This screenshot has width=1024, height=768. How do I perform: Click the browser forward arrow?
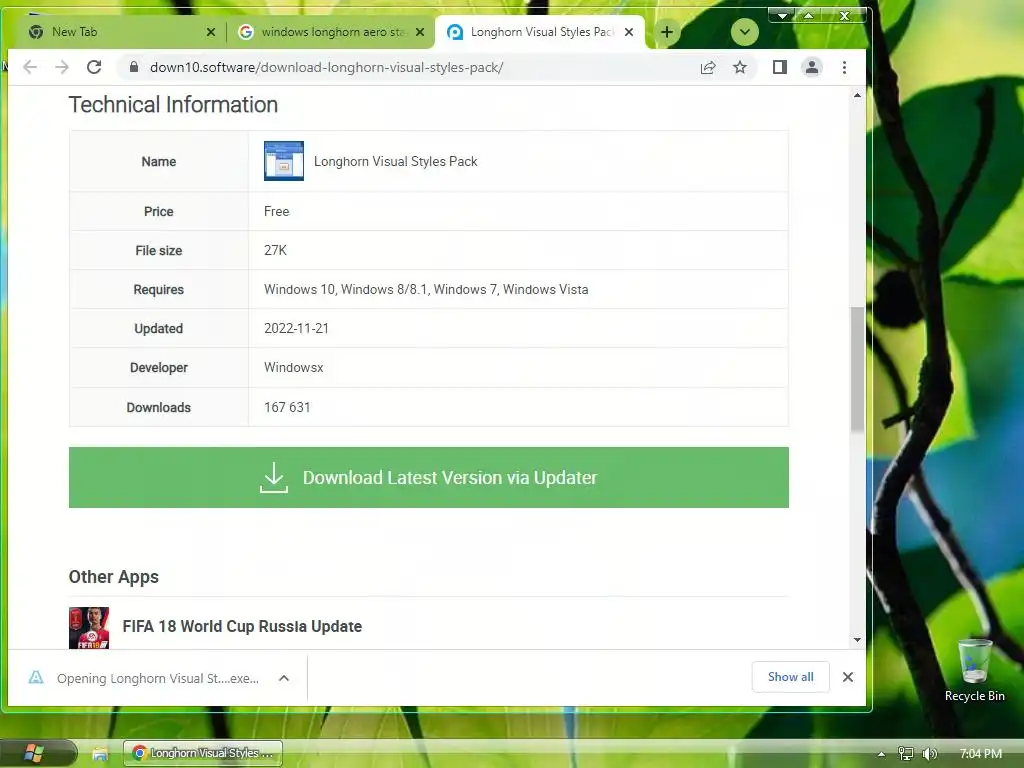62,67
